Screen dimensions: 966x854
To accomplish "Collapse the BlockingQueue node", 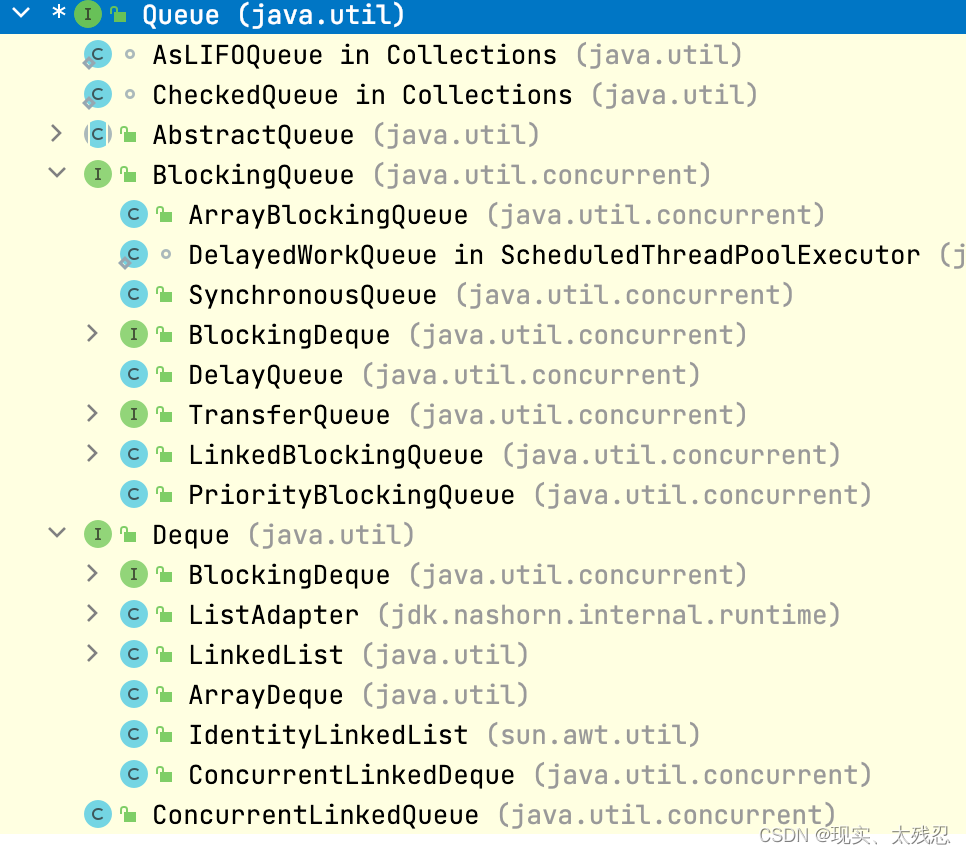I will click(x=57, y=173).
